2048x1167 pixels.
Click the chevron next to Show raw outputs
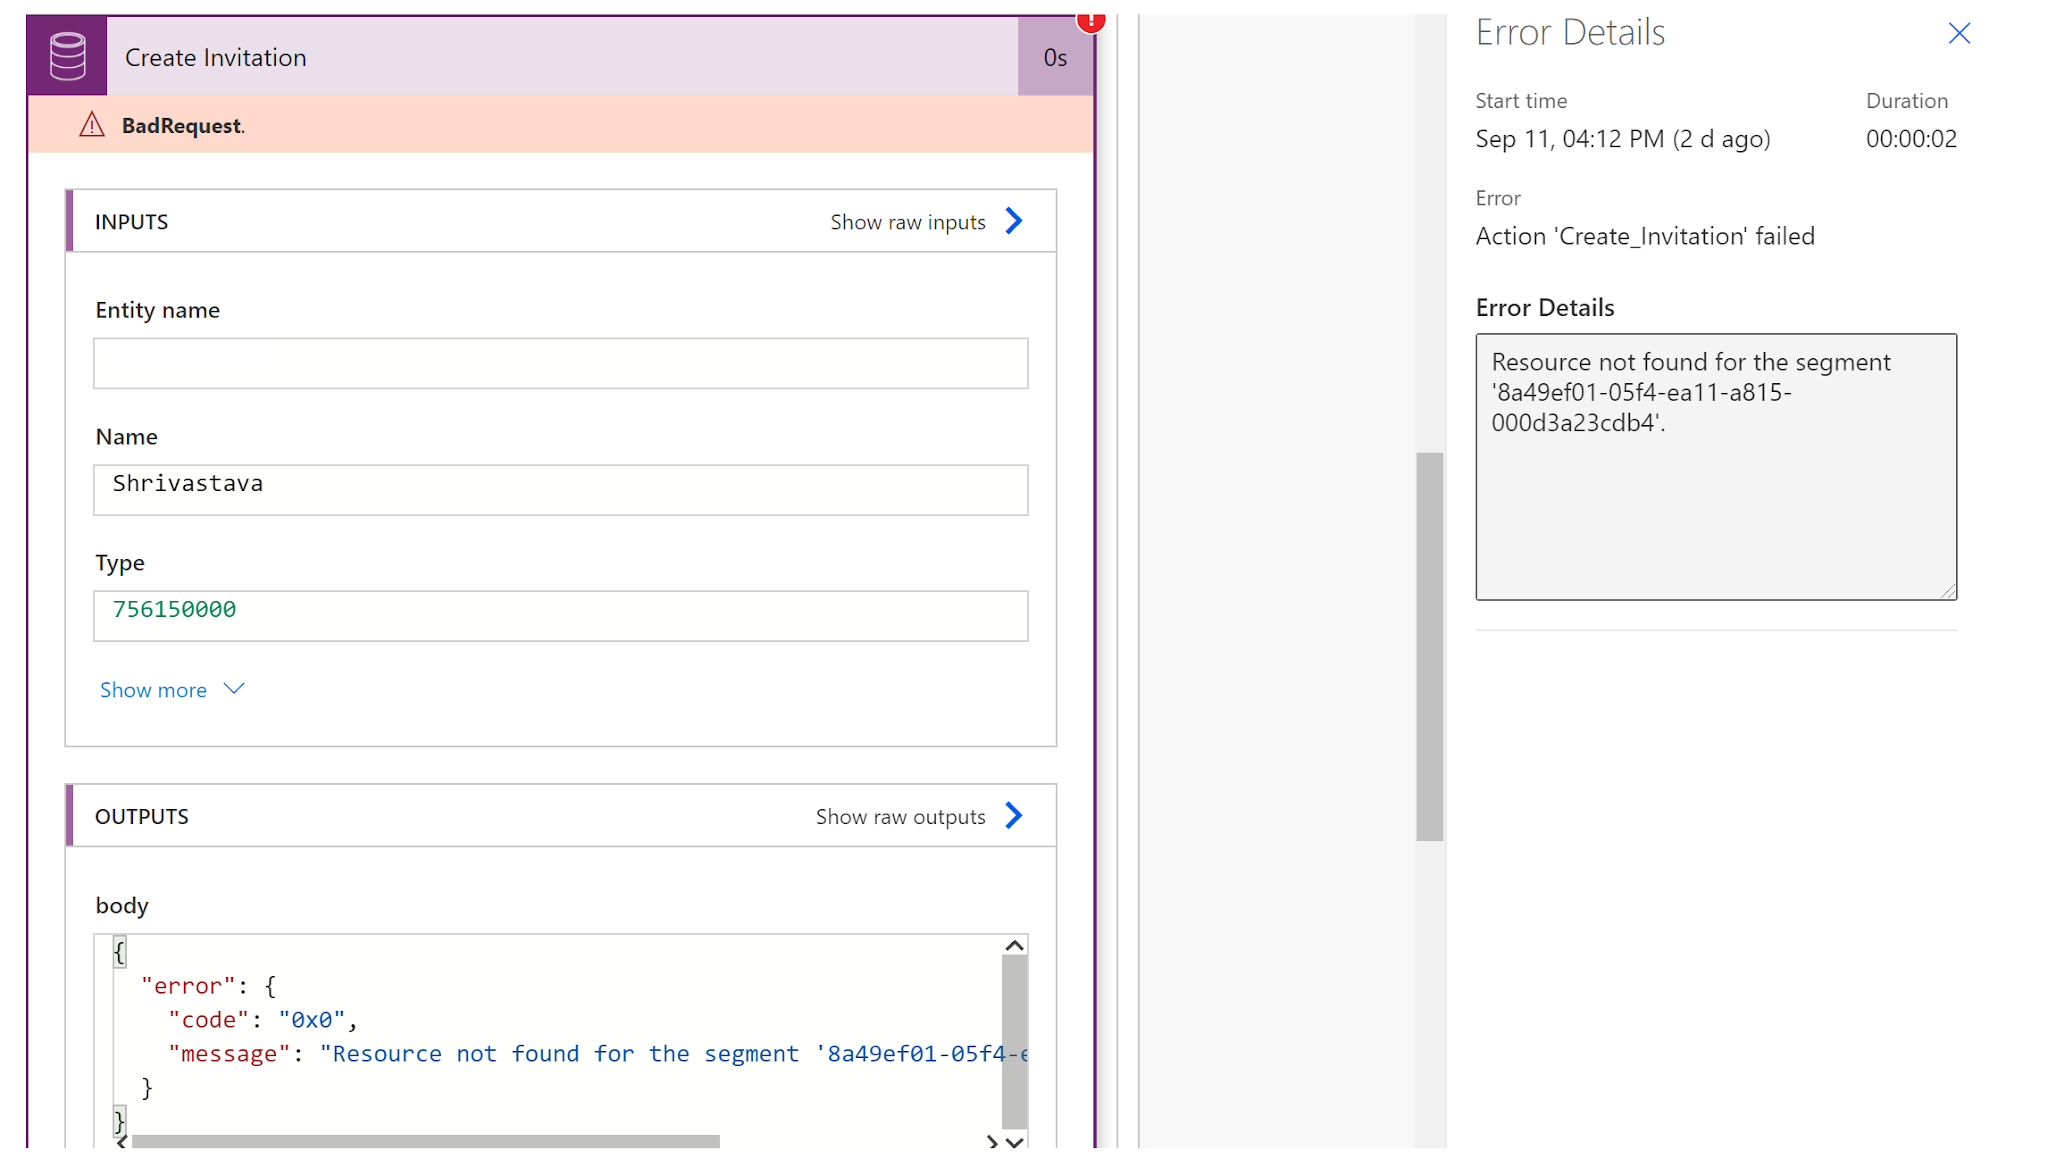(x=1014, y=816)
